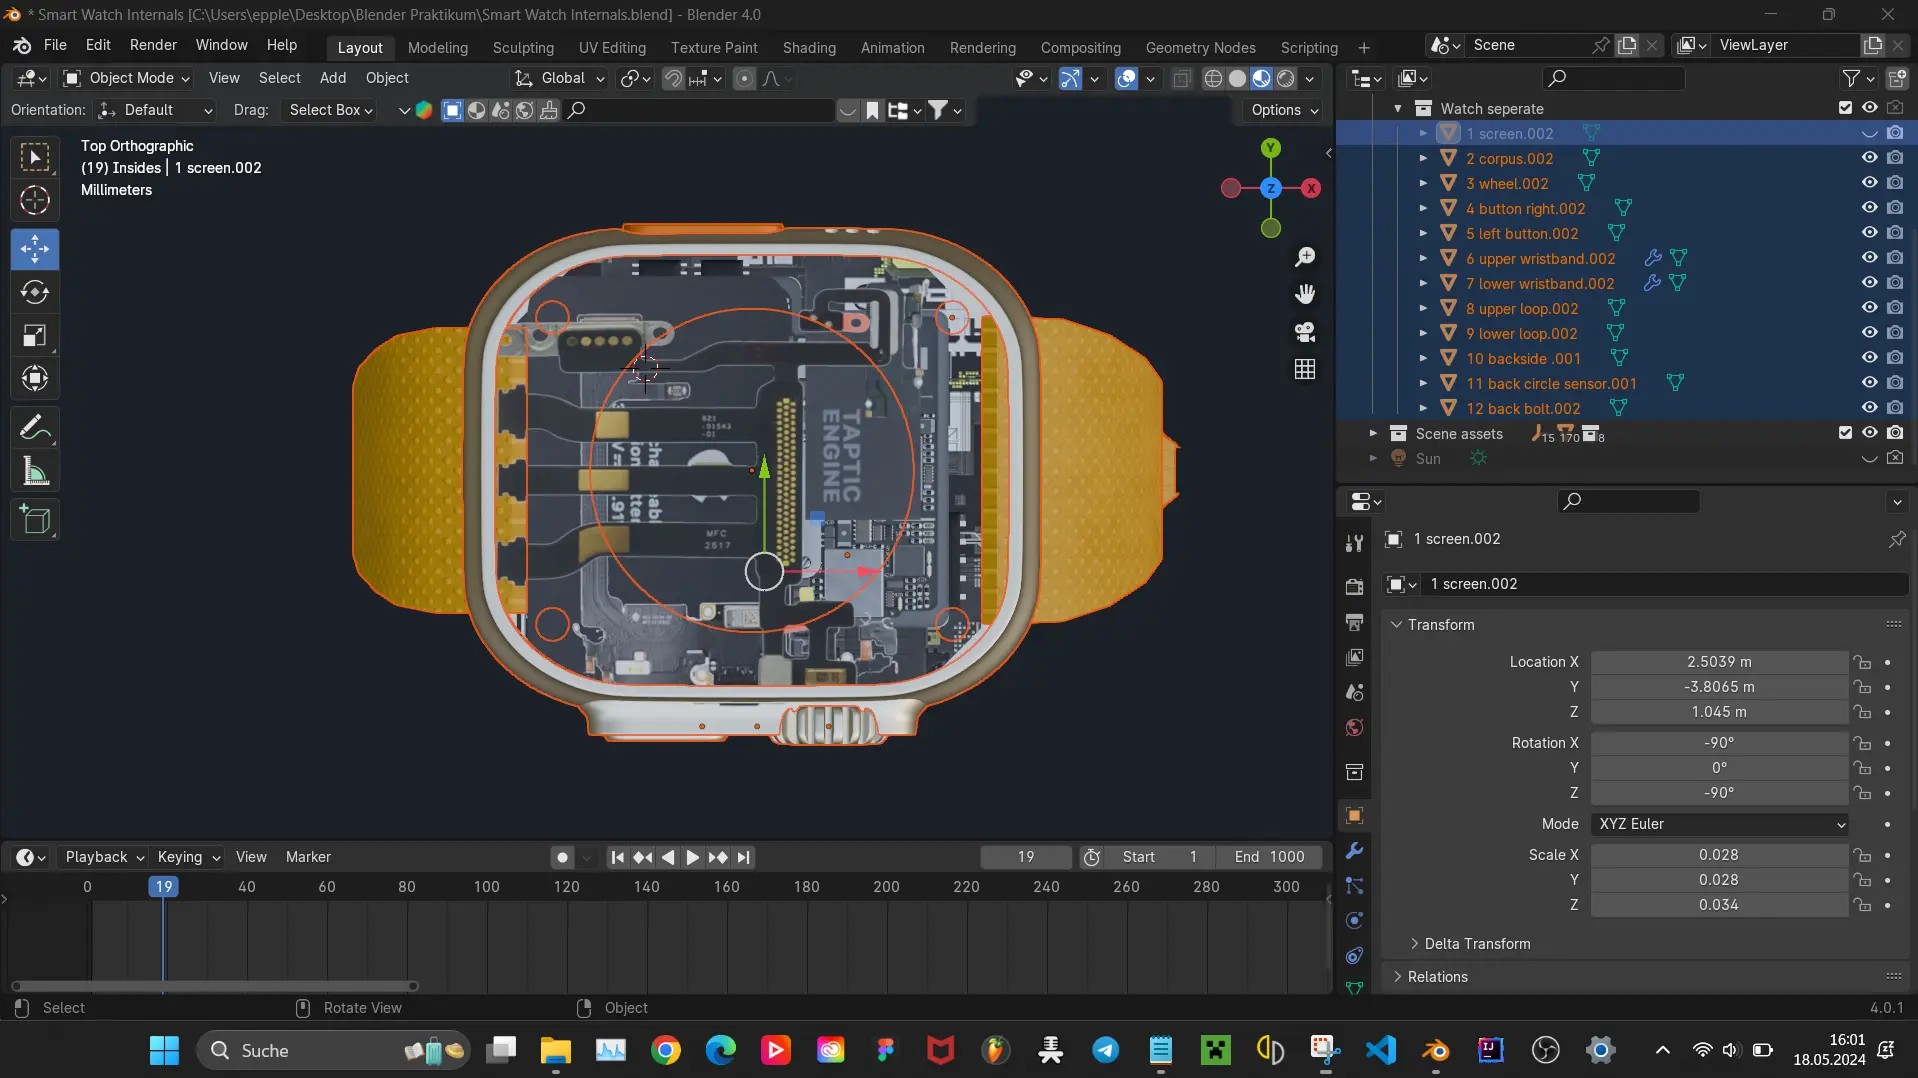The width and height of the screenshot is (1918, 1078).
Task: Toggle the camera view icon
Action: coord(1305,331)
